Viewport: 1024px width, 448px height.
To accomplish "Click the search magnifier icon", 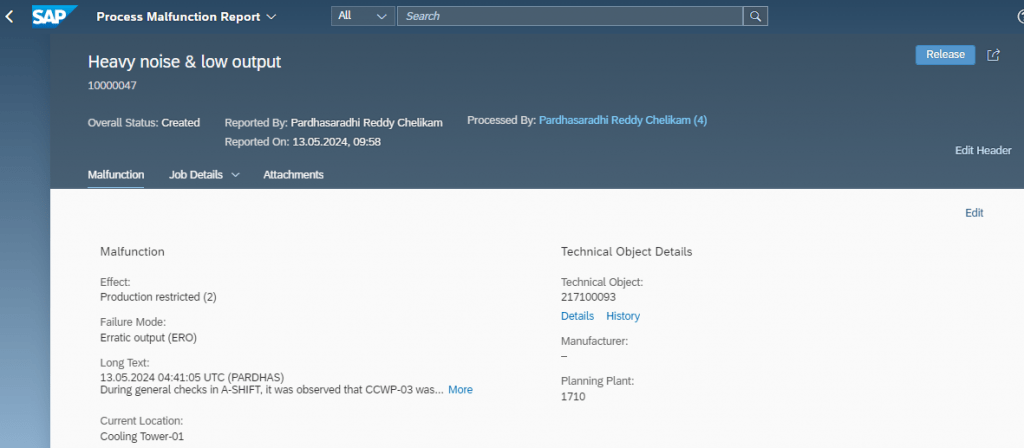I will [x=756, y=16].
